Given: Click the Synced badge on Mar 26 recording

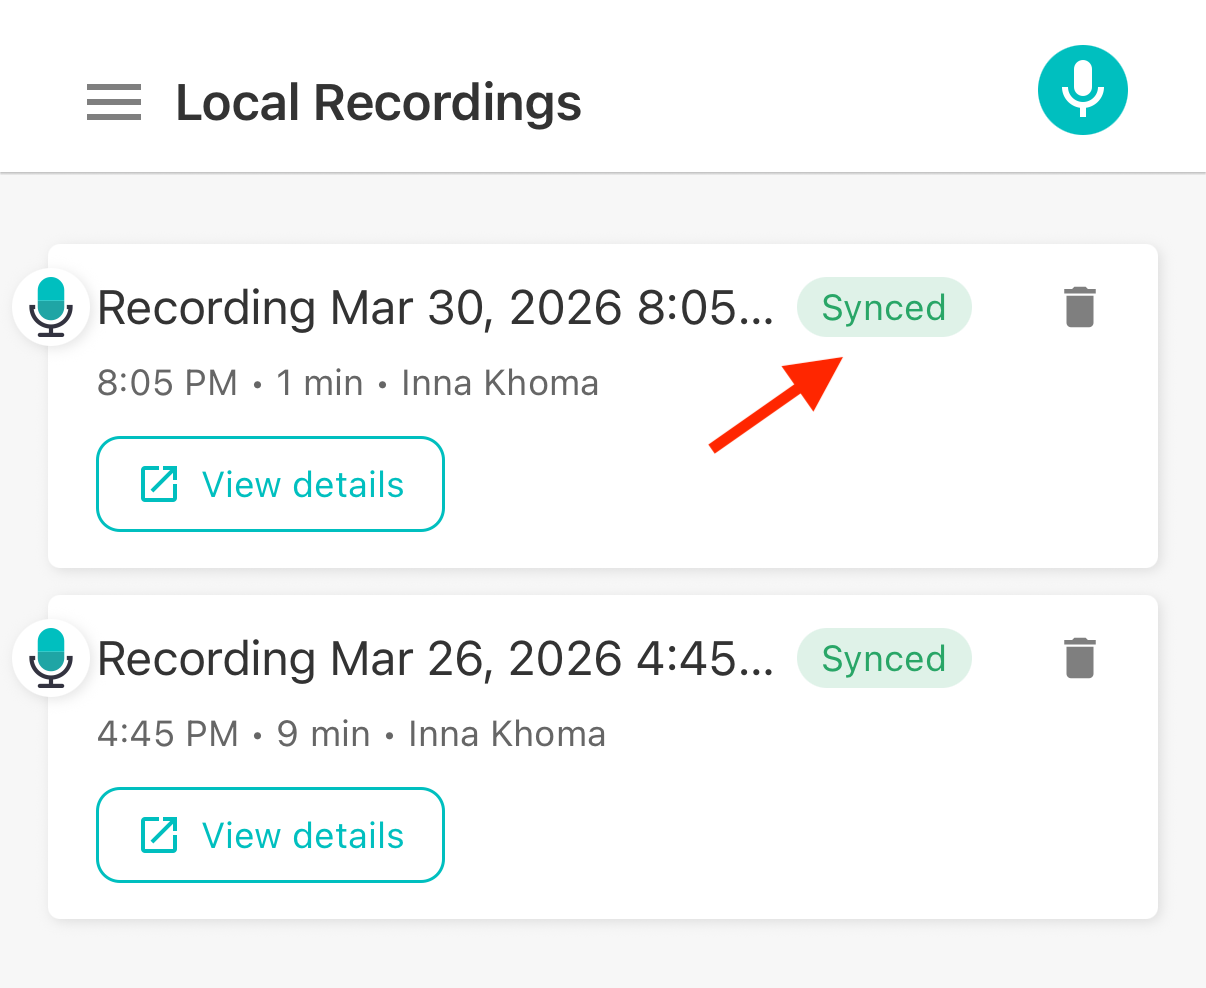Looking at the screenshot, I should tap(883, 658).
